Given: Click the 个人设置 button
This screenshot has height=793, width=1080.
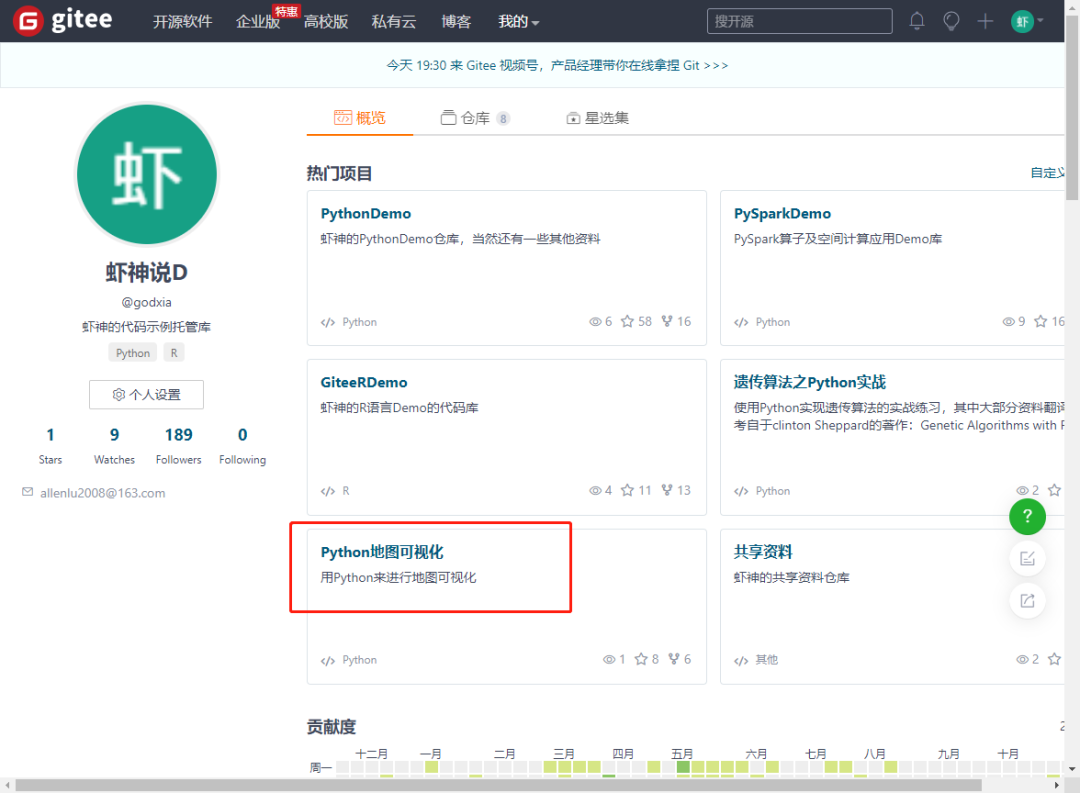Looking at the screenshot, I should point(146,395).
